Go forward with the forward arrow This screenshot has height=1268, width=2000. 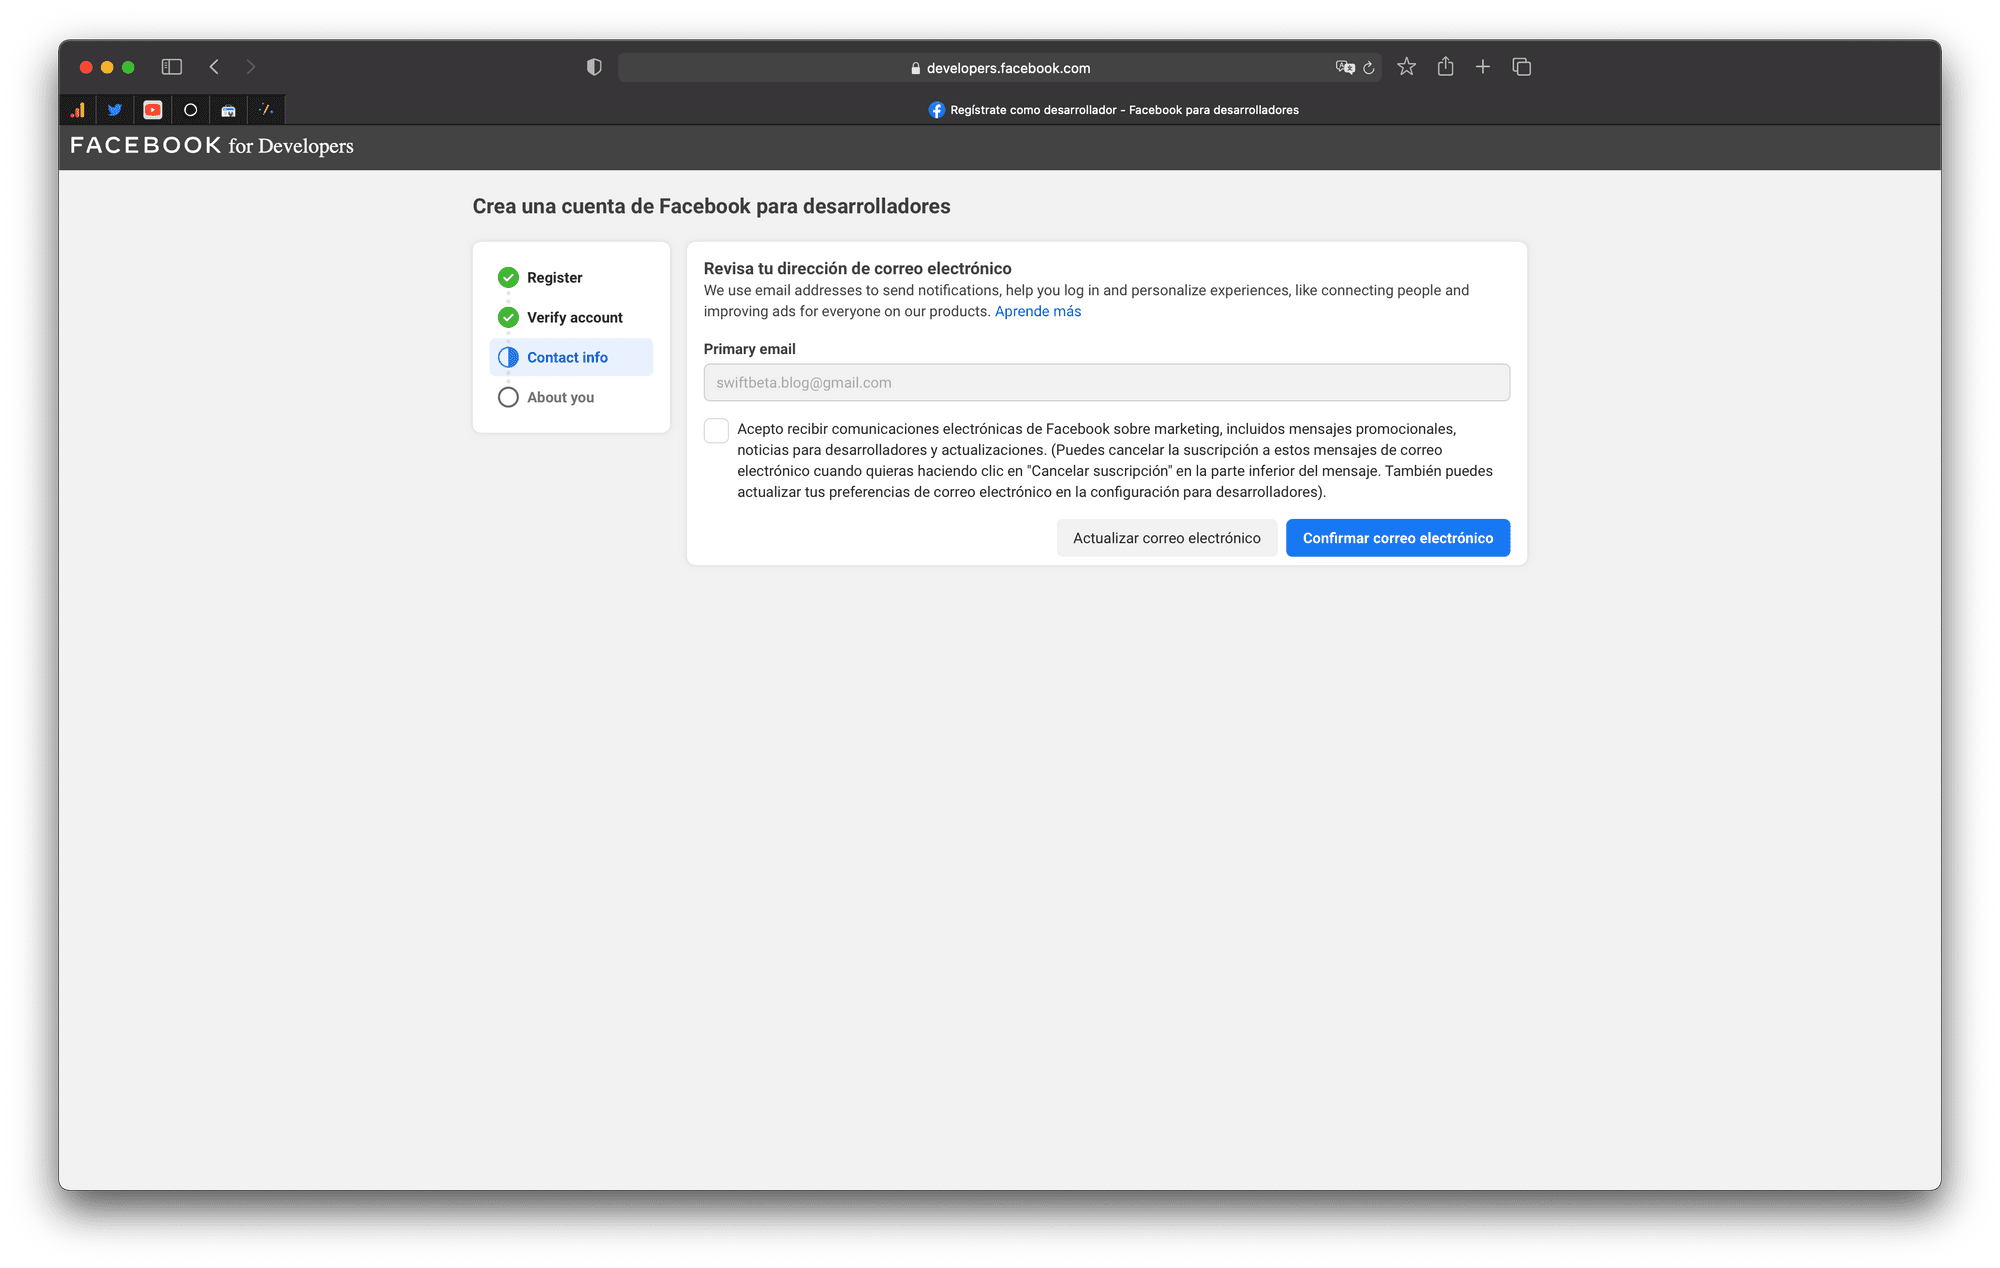251,67
